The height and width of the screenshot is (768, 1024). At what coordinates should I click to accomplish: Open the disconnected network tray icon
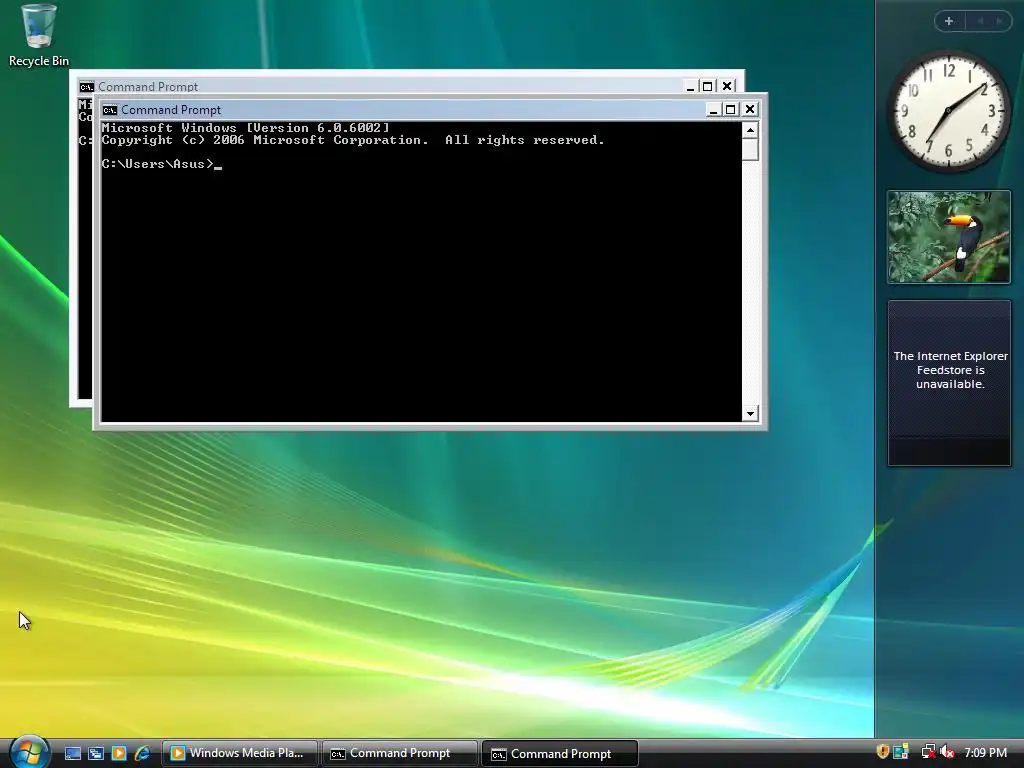[928, 752]
